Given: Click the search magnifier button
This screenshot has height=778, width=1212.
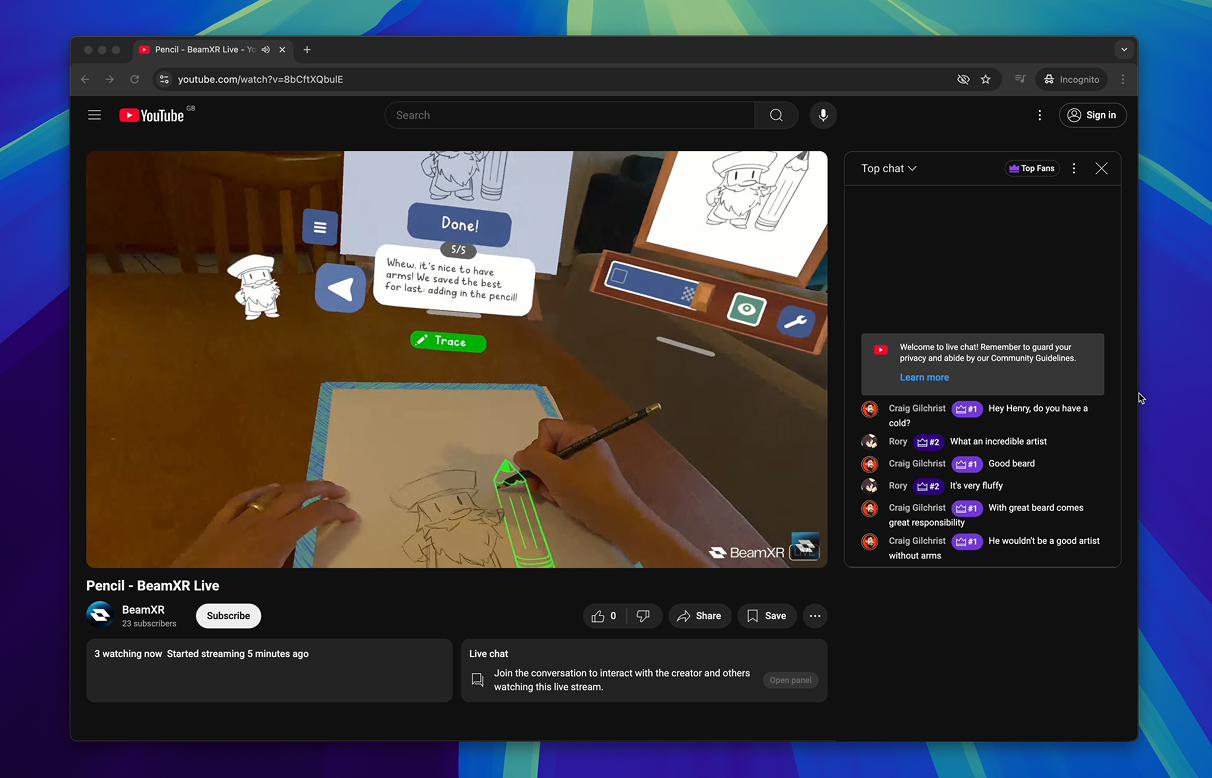Looking at the screenshot, I should pos(776,115).
